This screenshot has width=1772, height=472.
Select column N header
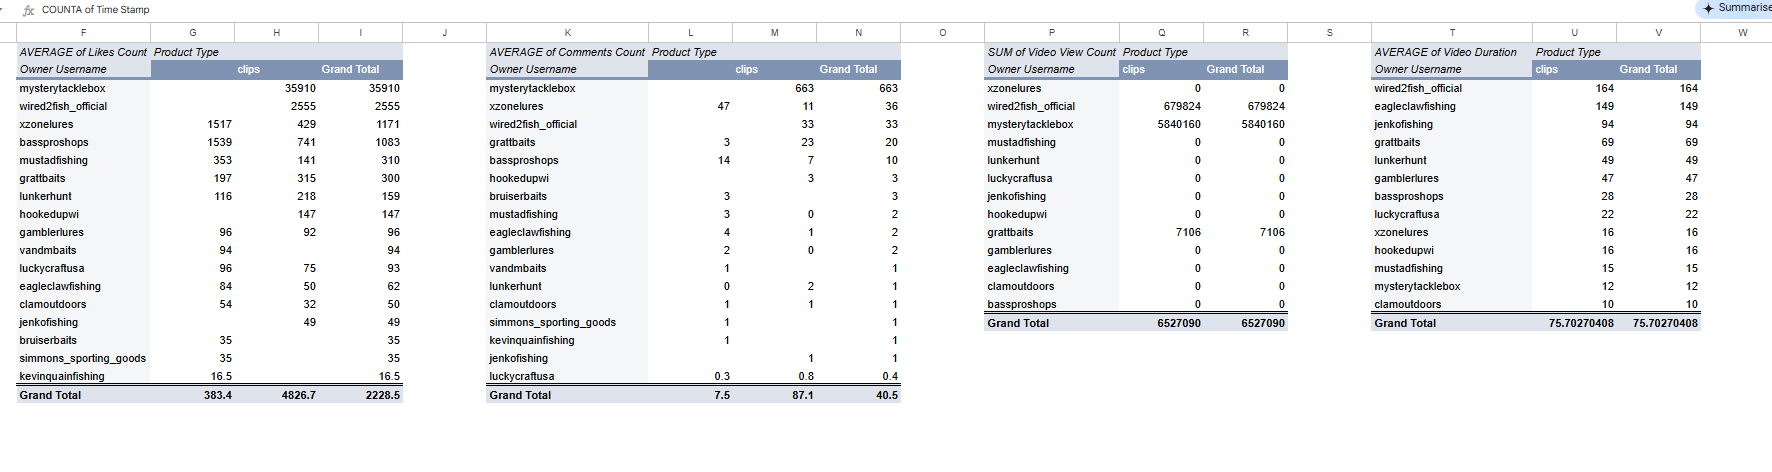pos(859,32)
